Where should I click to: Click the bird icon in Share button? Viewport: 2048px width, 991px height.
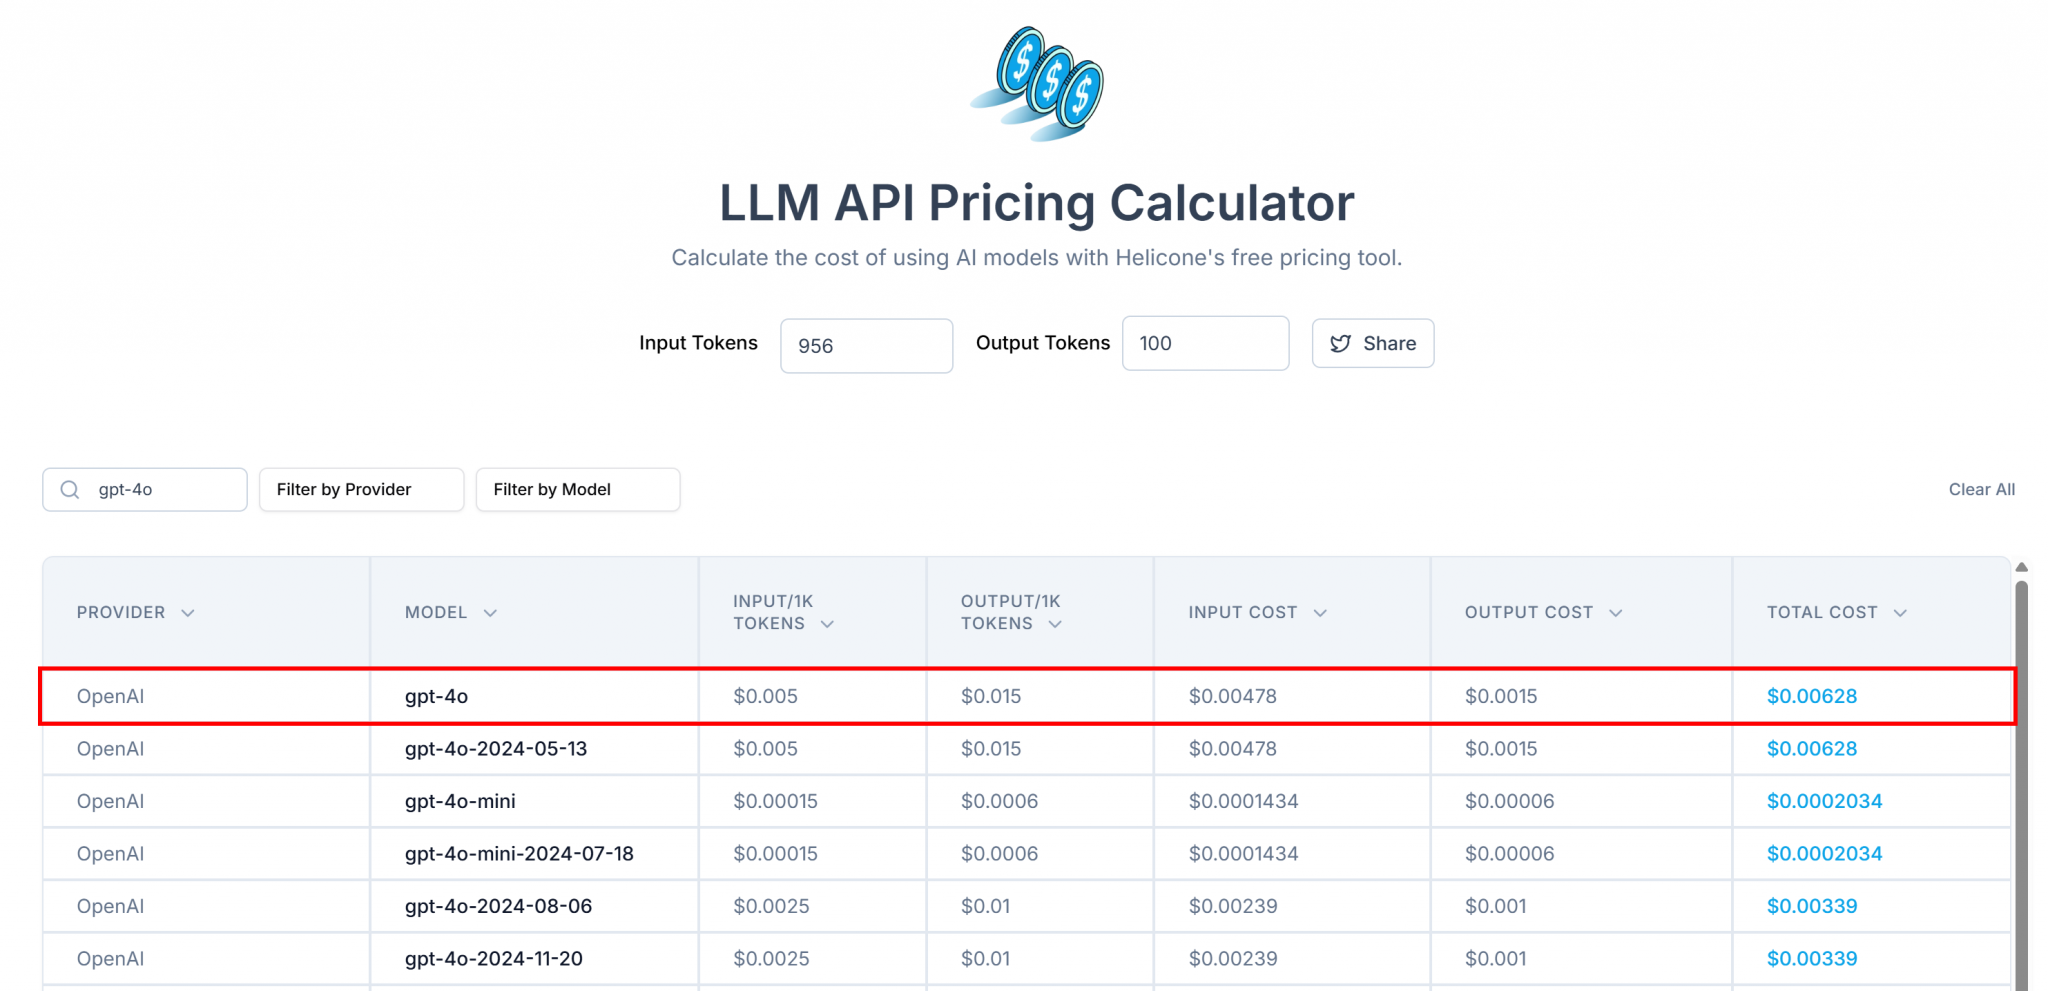[x=1340, y=344]
